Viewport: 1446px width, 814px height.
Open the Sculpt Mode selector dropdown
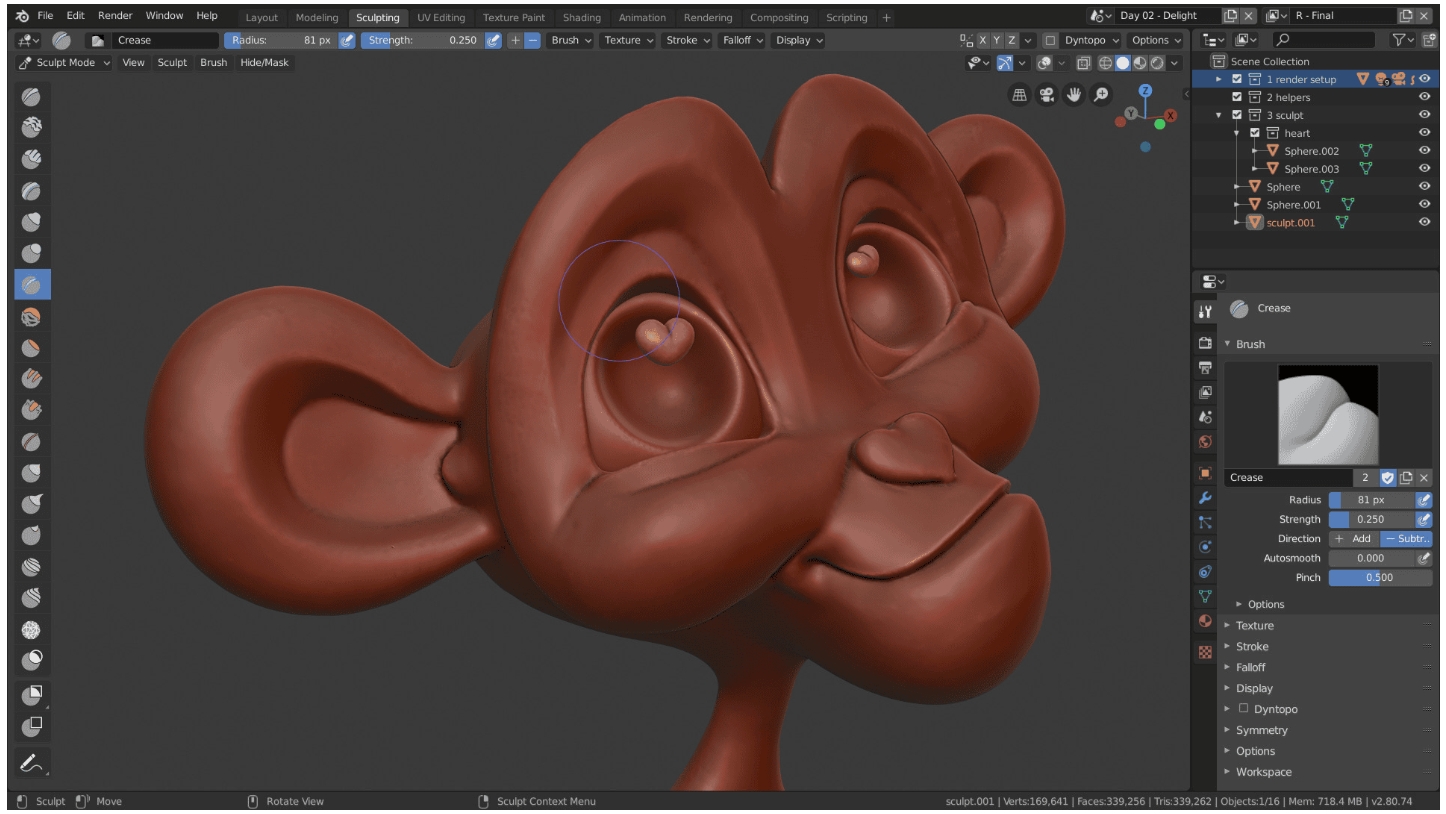(x=65, y=62)
